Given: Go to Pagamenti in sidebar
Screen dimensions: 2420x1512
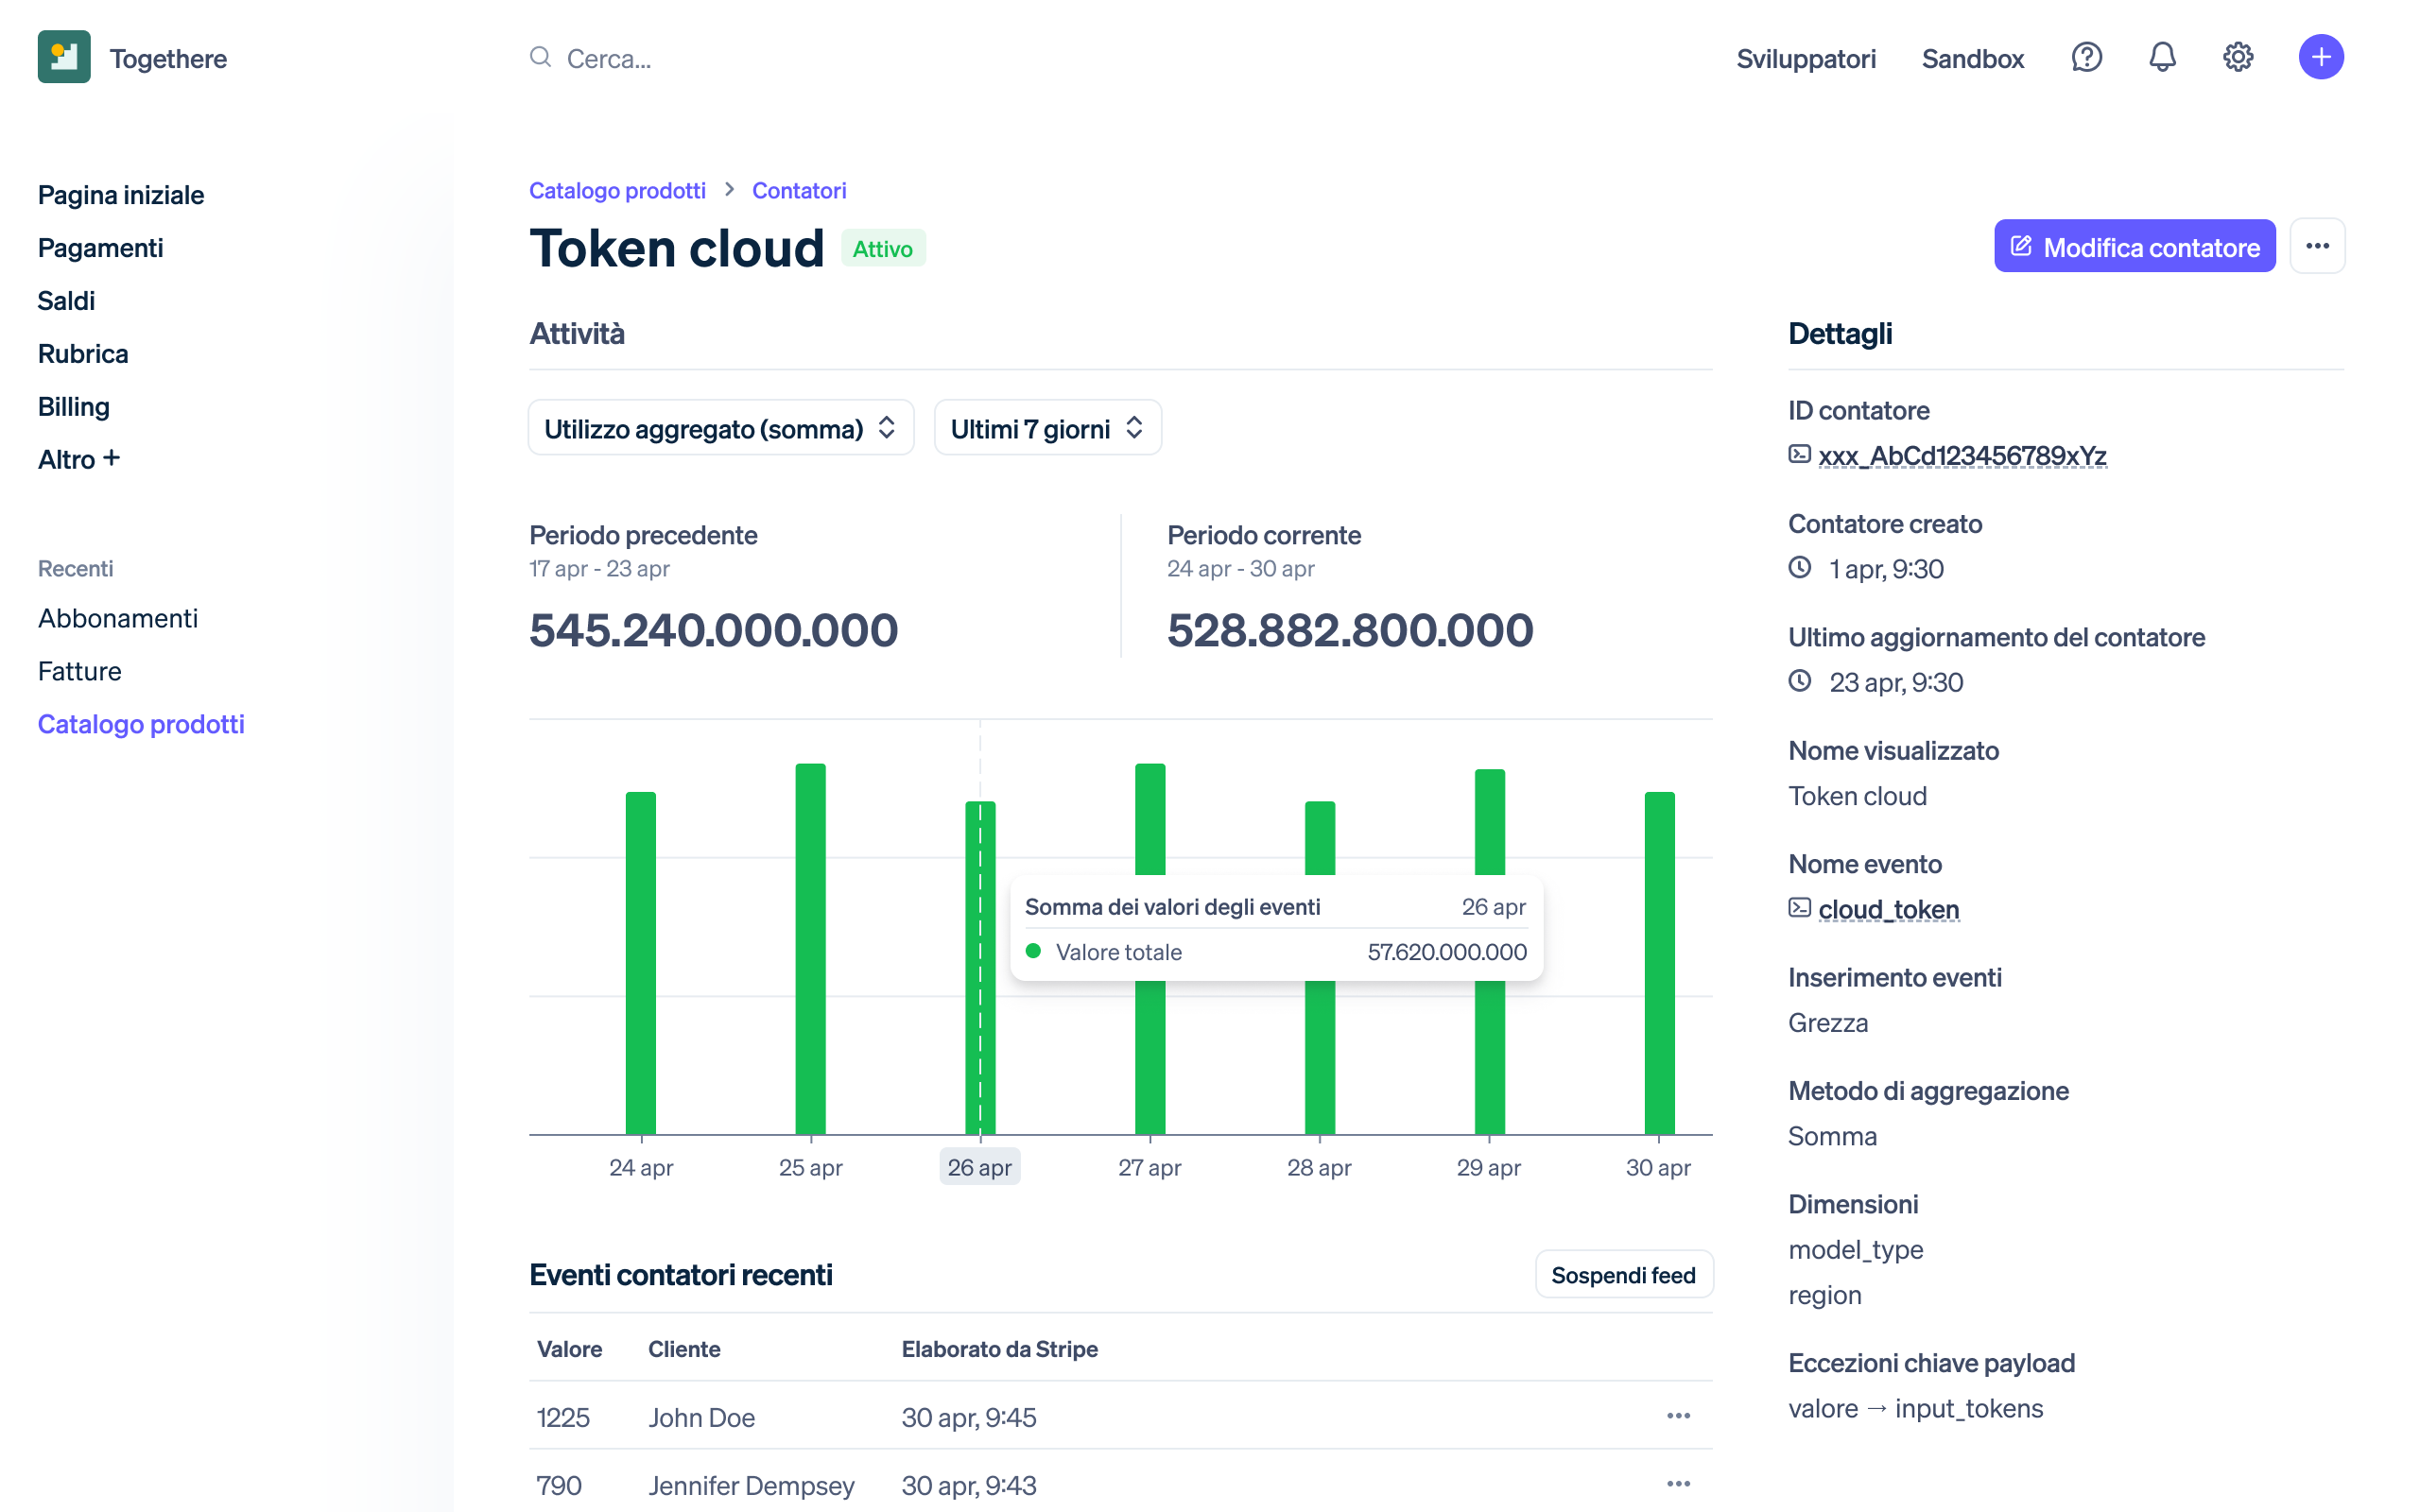Looking at the screenshot, I should coord(100,248).
